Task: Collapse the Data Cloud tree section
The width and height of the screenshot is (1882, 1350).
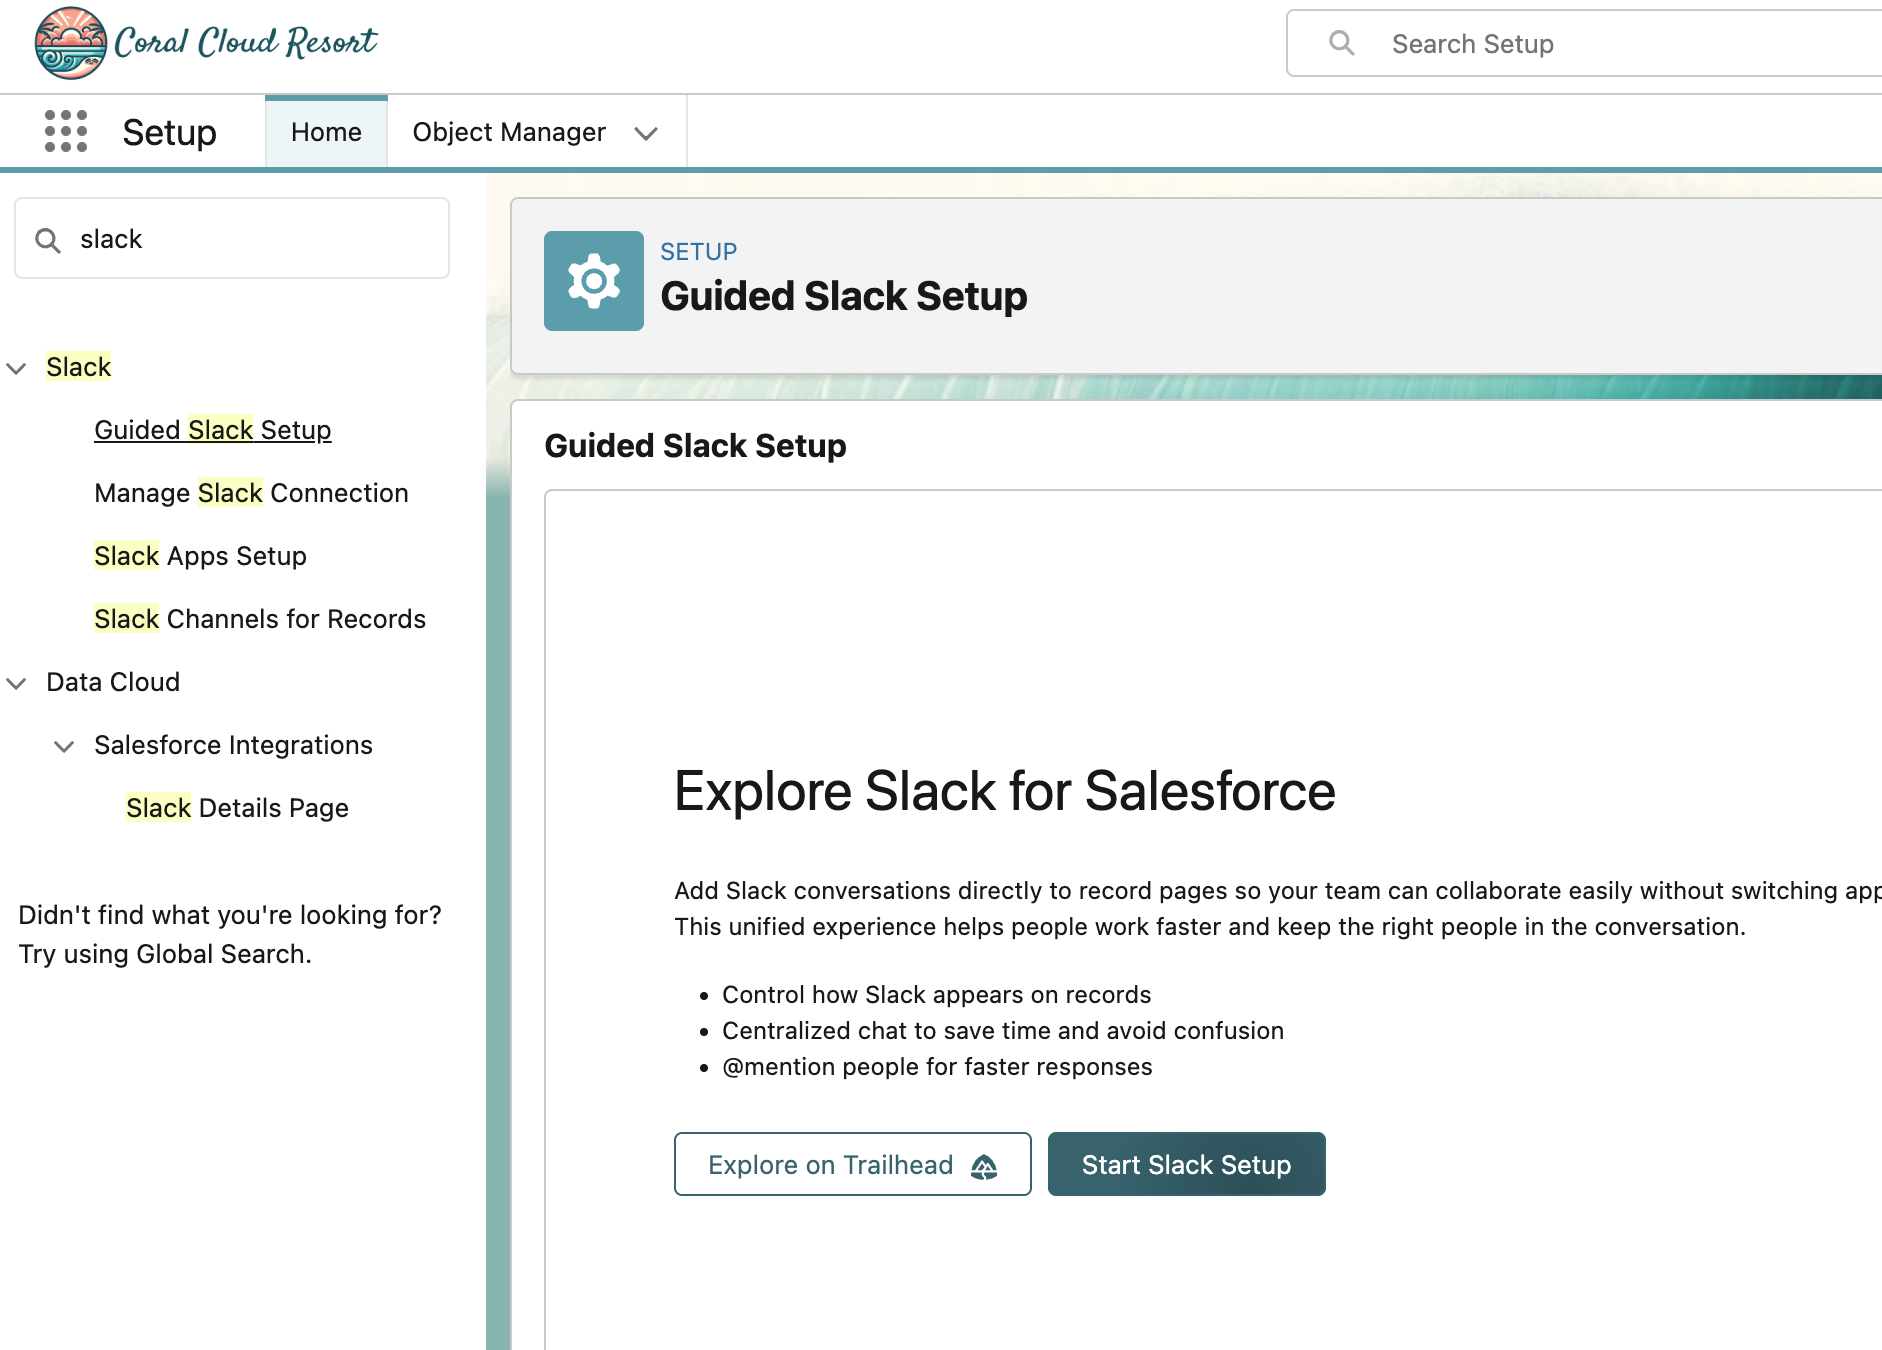Action: pos(16,683)
